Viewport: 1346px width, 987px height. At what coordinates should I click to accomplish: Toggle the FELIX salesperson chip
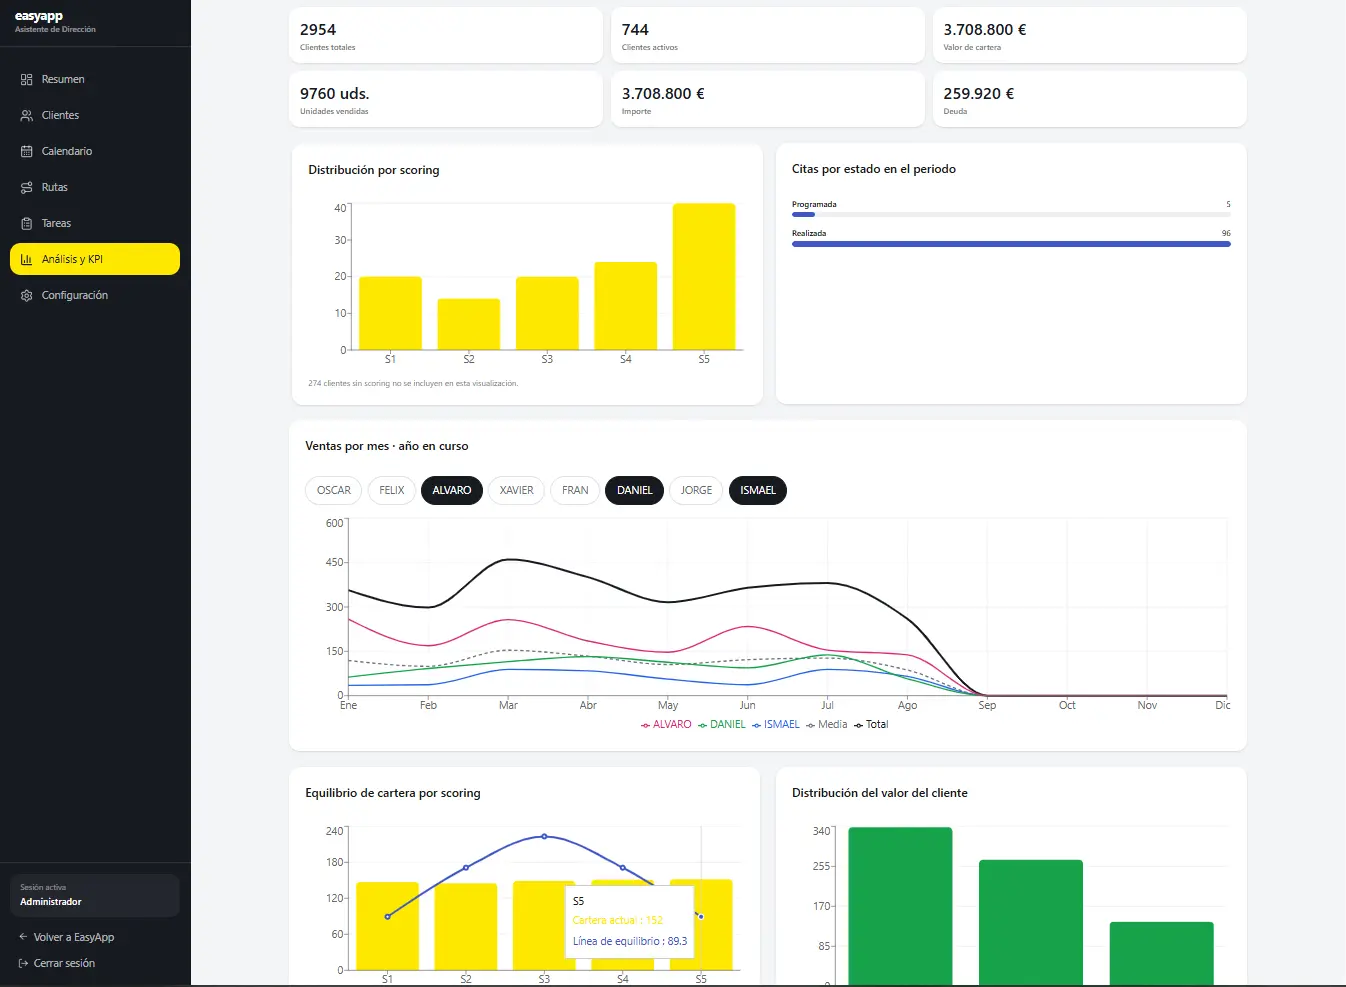point(392,490)
